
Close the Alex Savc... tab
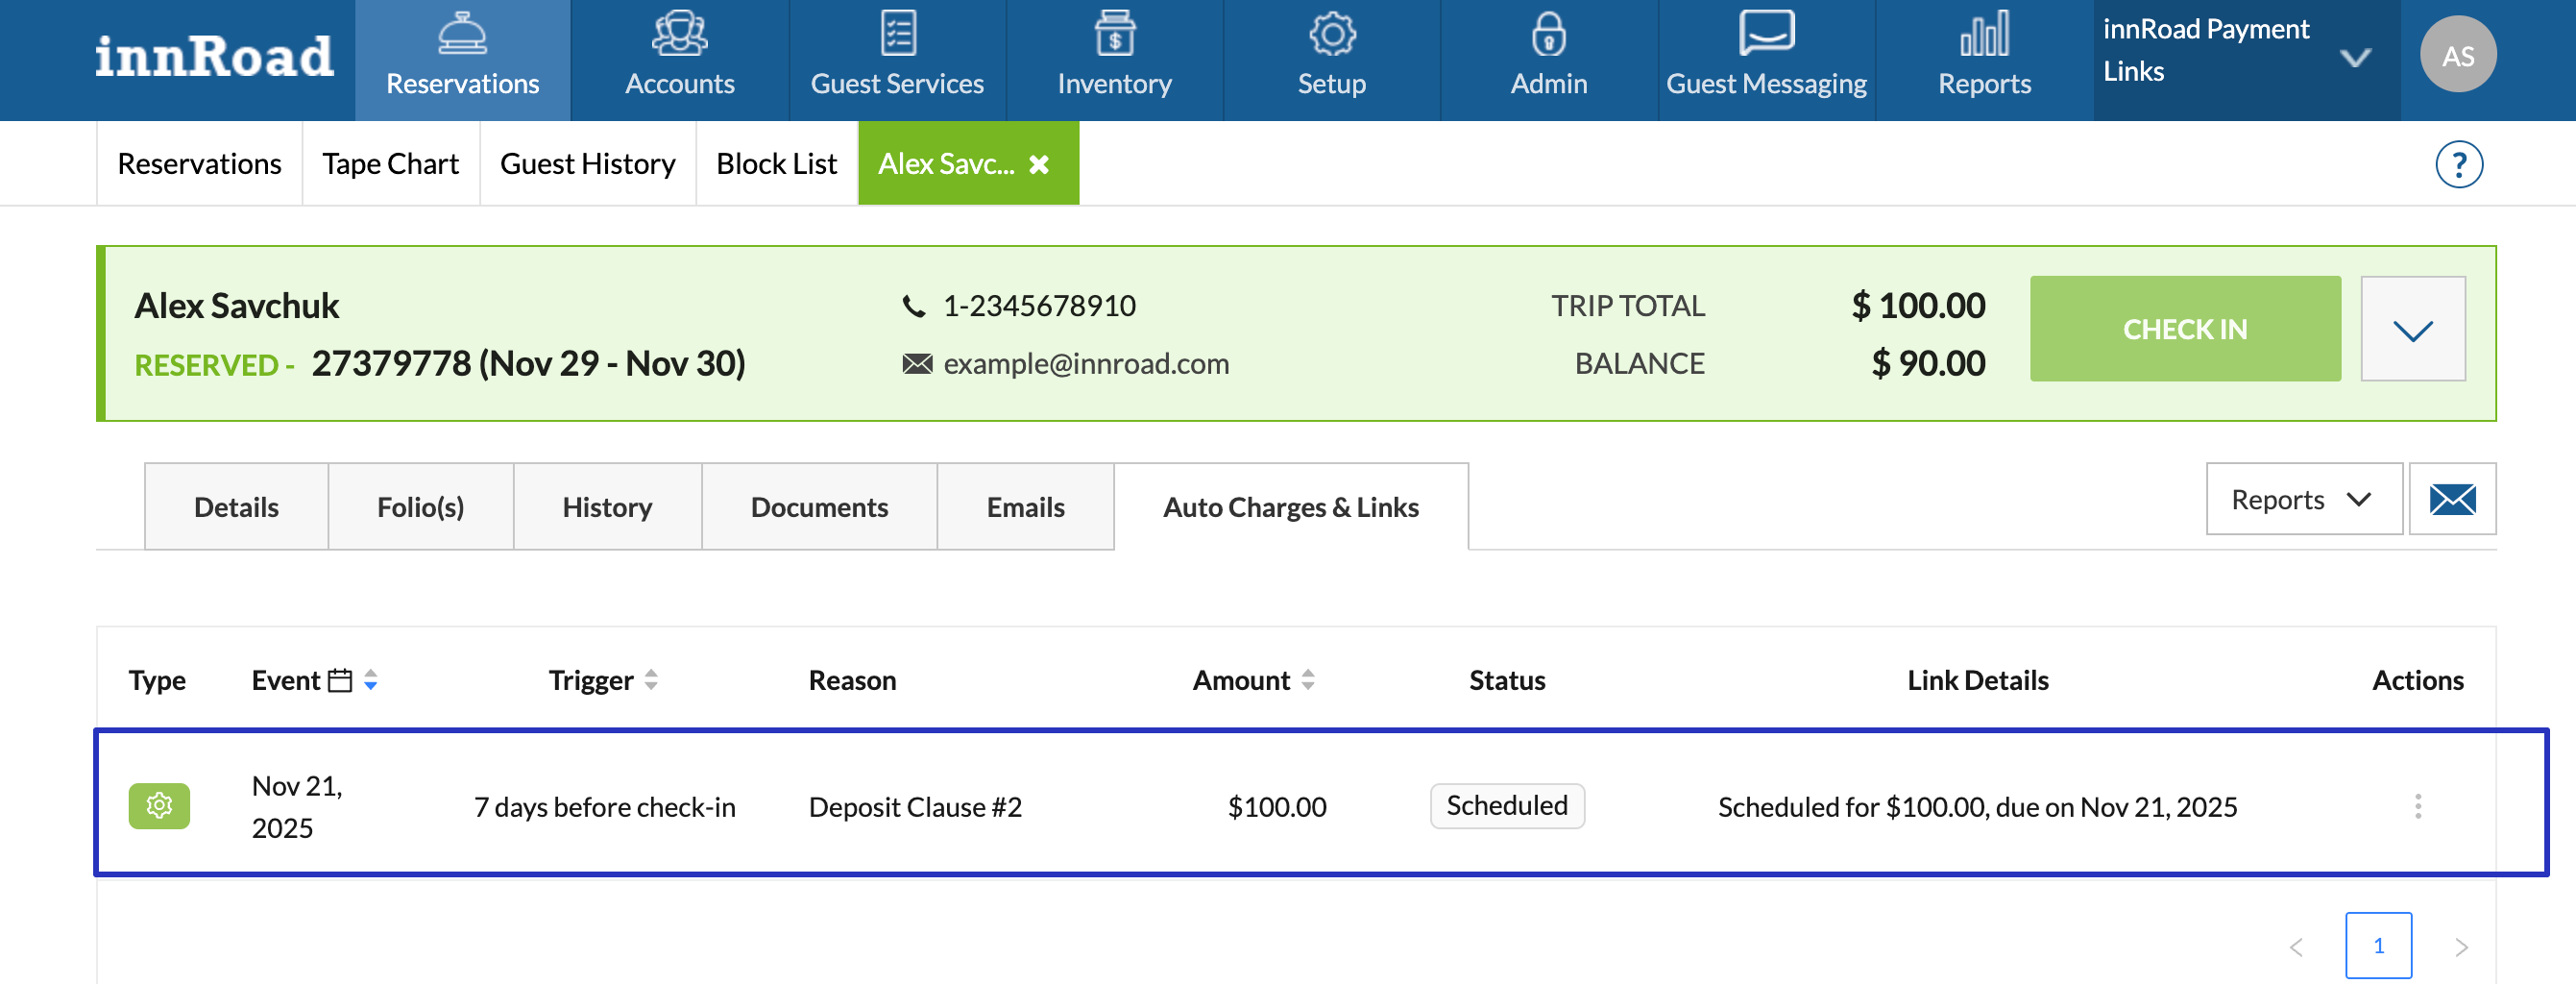tap(1039, 164)
